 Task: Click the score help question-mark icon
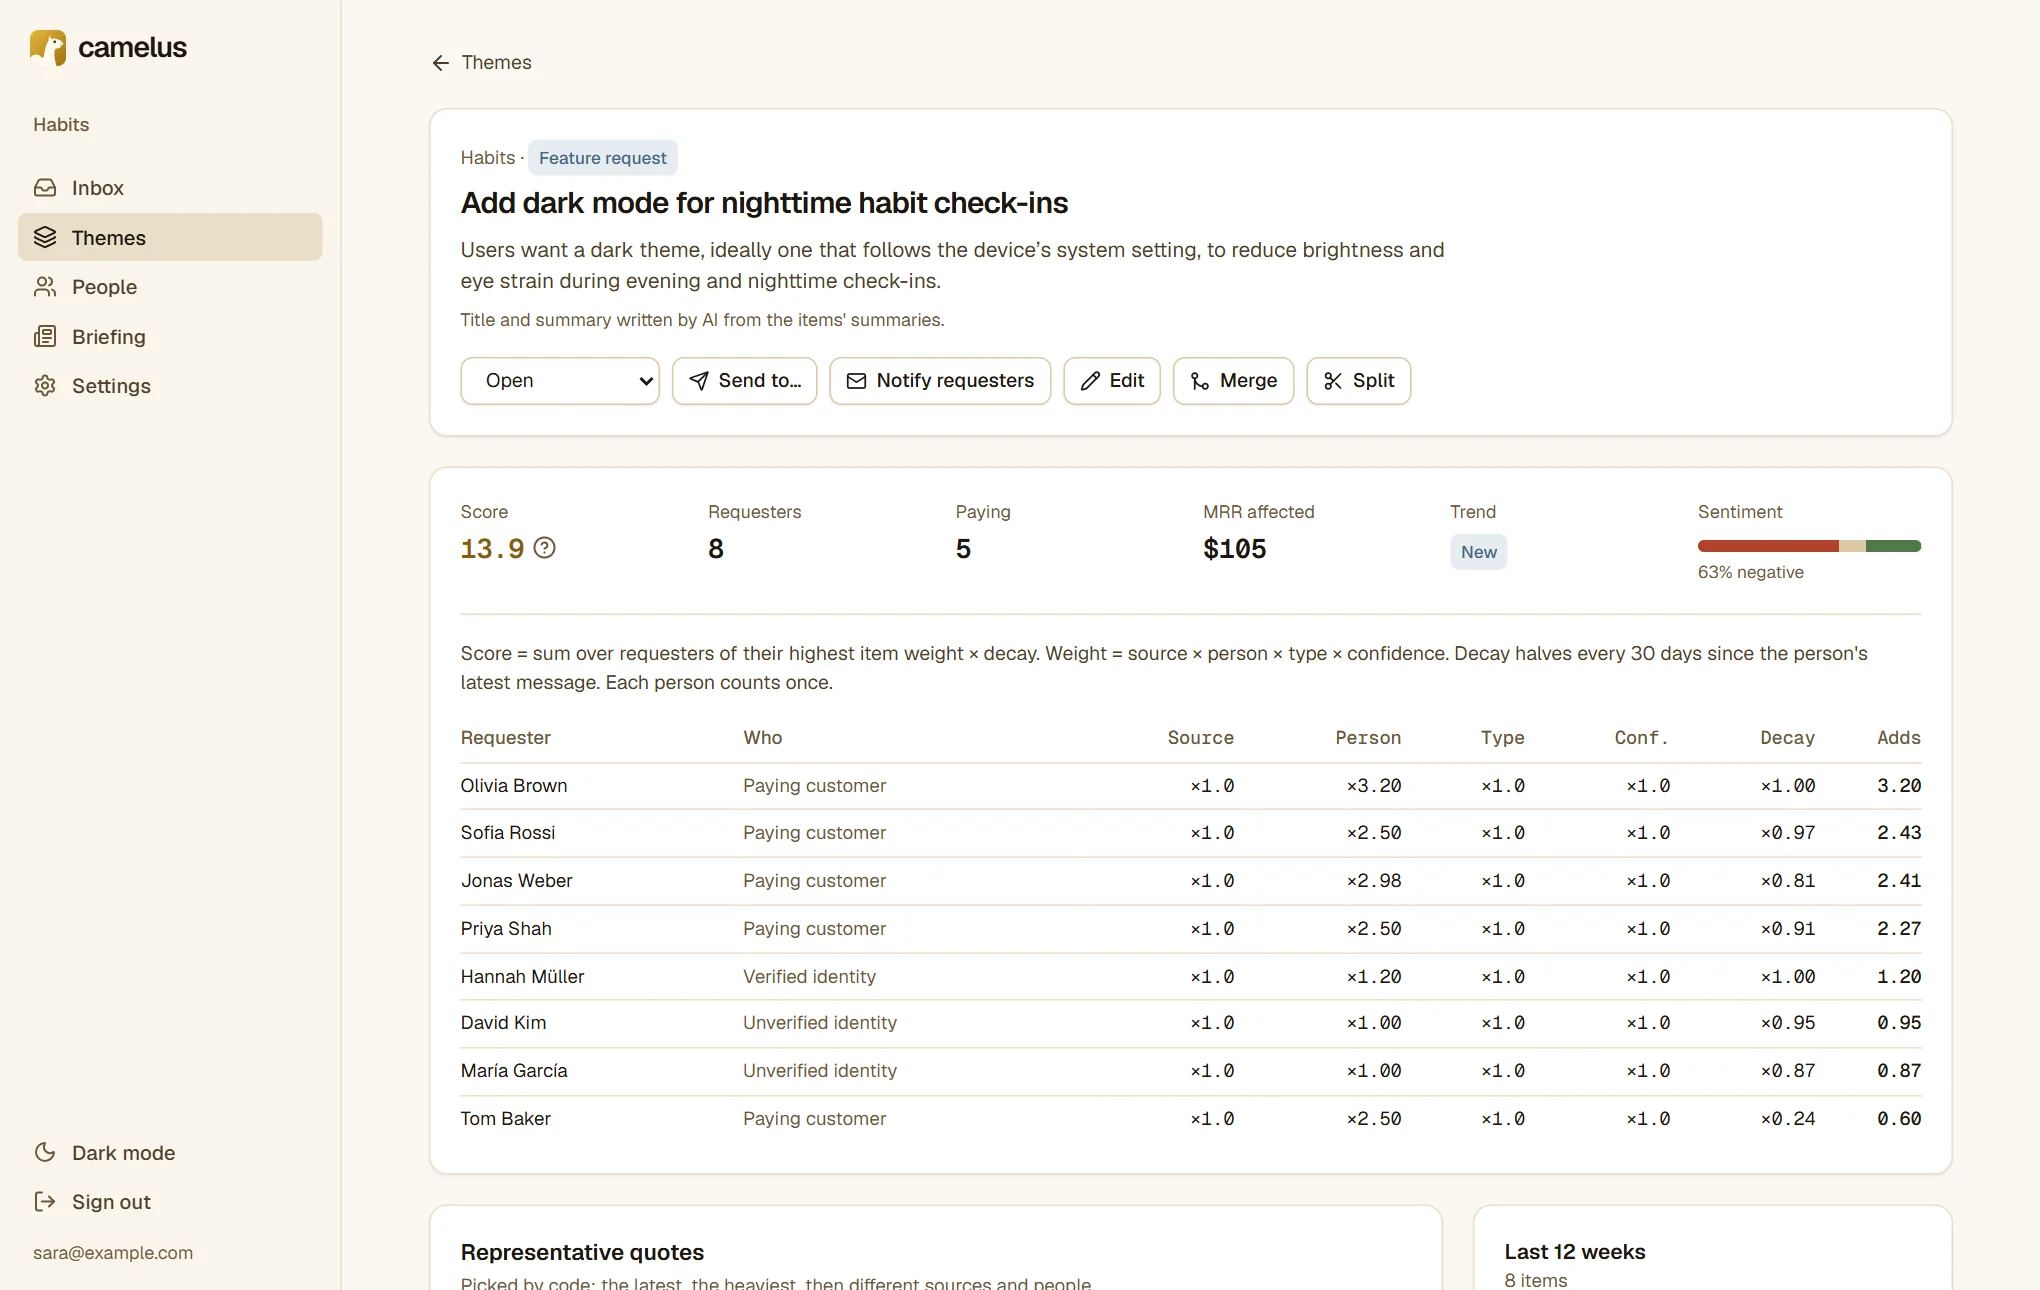[544, 548]
